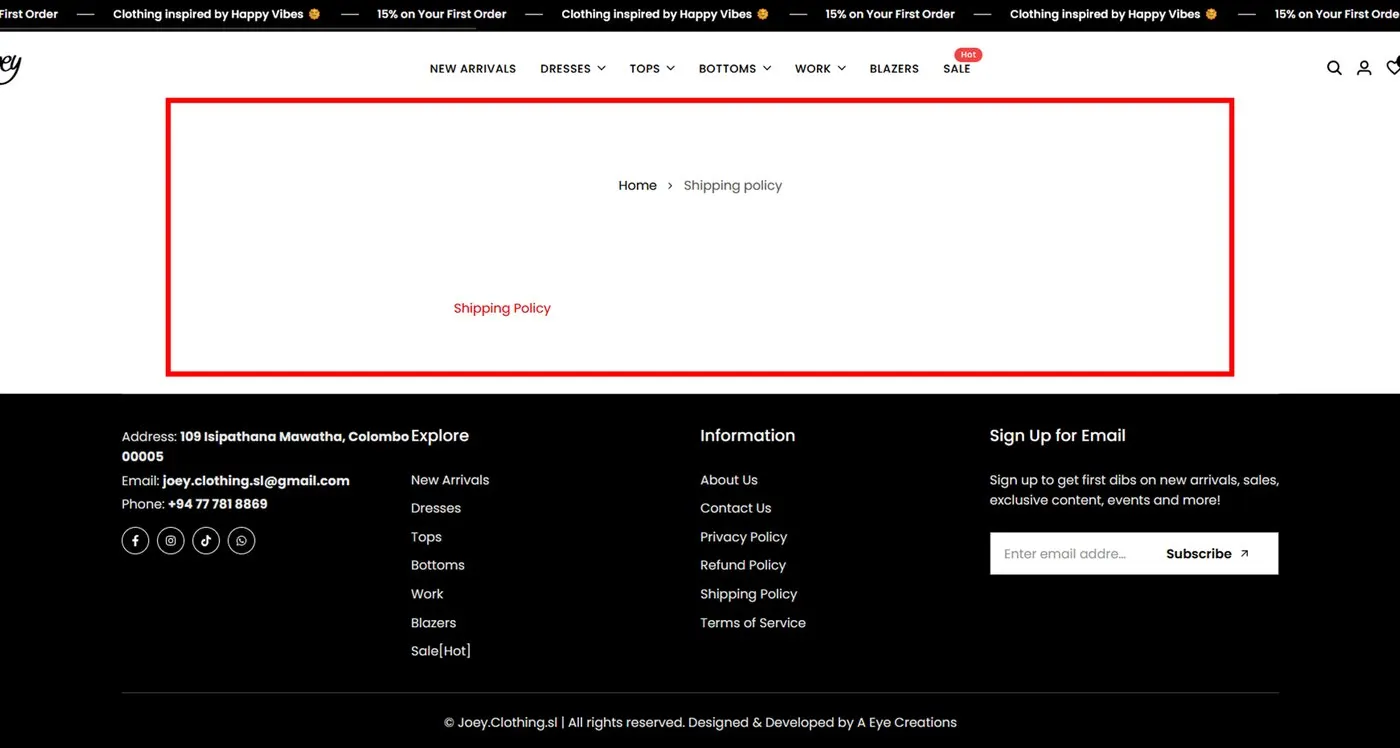This screenshot has height=748, width=1400.
Task: Click the Subscribe button
Action: tap(1208, 554)
